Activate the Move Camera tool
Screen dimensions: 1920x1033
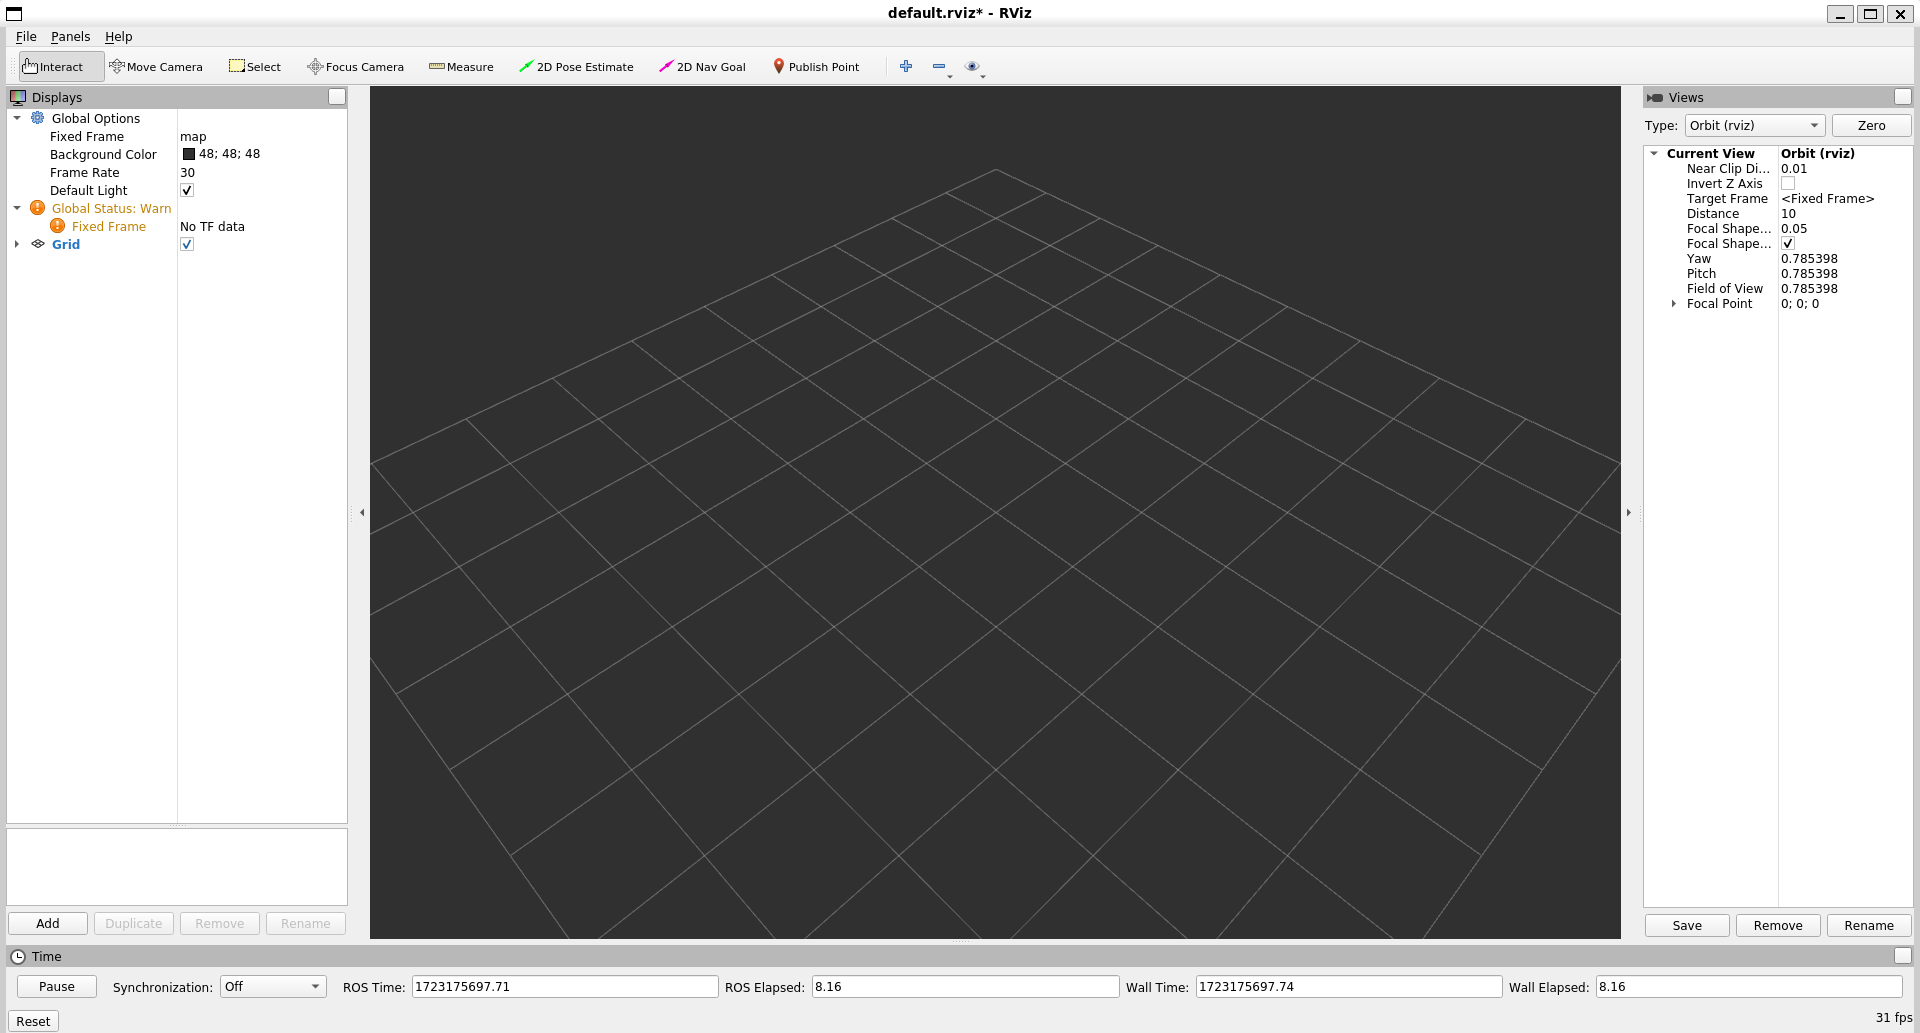click(156, 67)
